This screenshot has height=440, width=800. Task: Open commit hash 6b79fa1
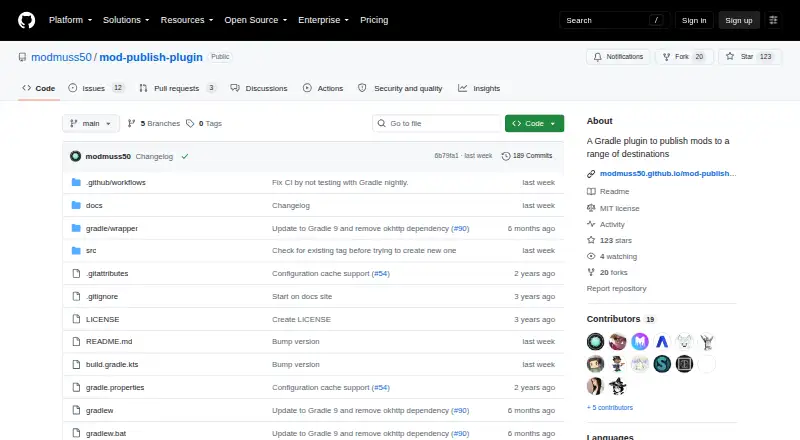click(446, 156)
